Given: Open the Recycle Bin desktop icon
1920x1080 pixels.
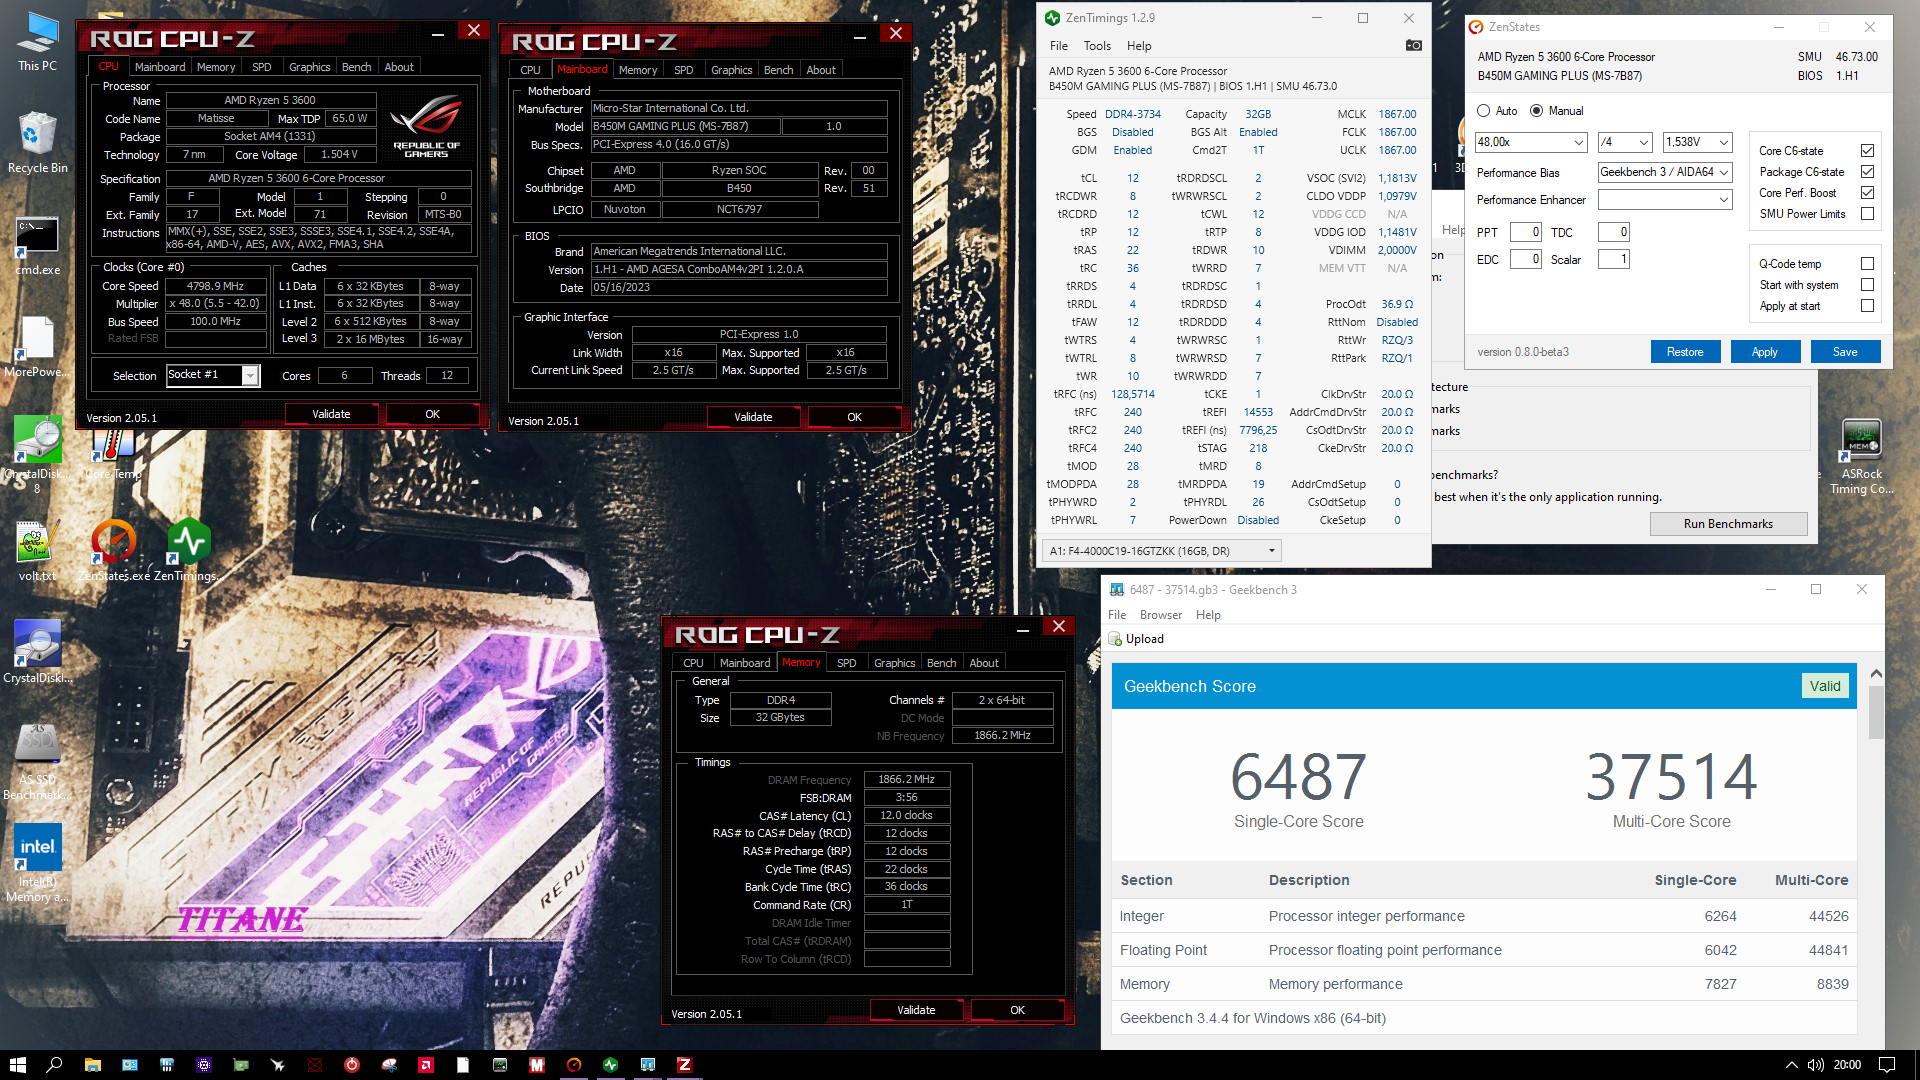Looking at the screenshot, I should [37, 143].
